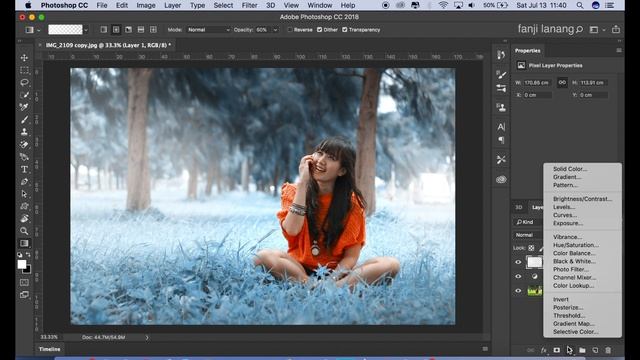Open the gradient Mode dropdown
The image size is (640, 360).
pyautogui.click(x=208, y=30)
